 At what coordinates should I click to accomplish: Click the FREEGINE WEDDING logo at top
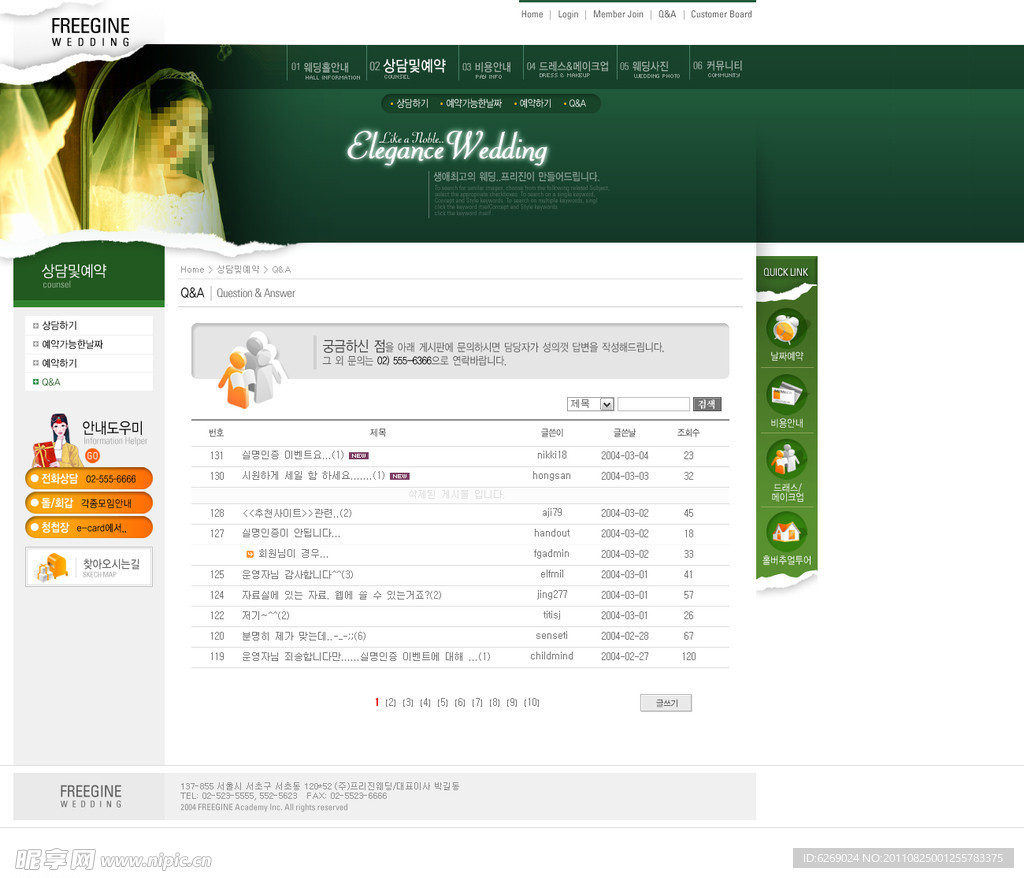pyautogui.click(x=90, y=32)
